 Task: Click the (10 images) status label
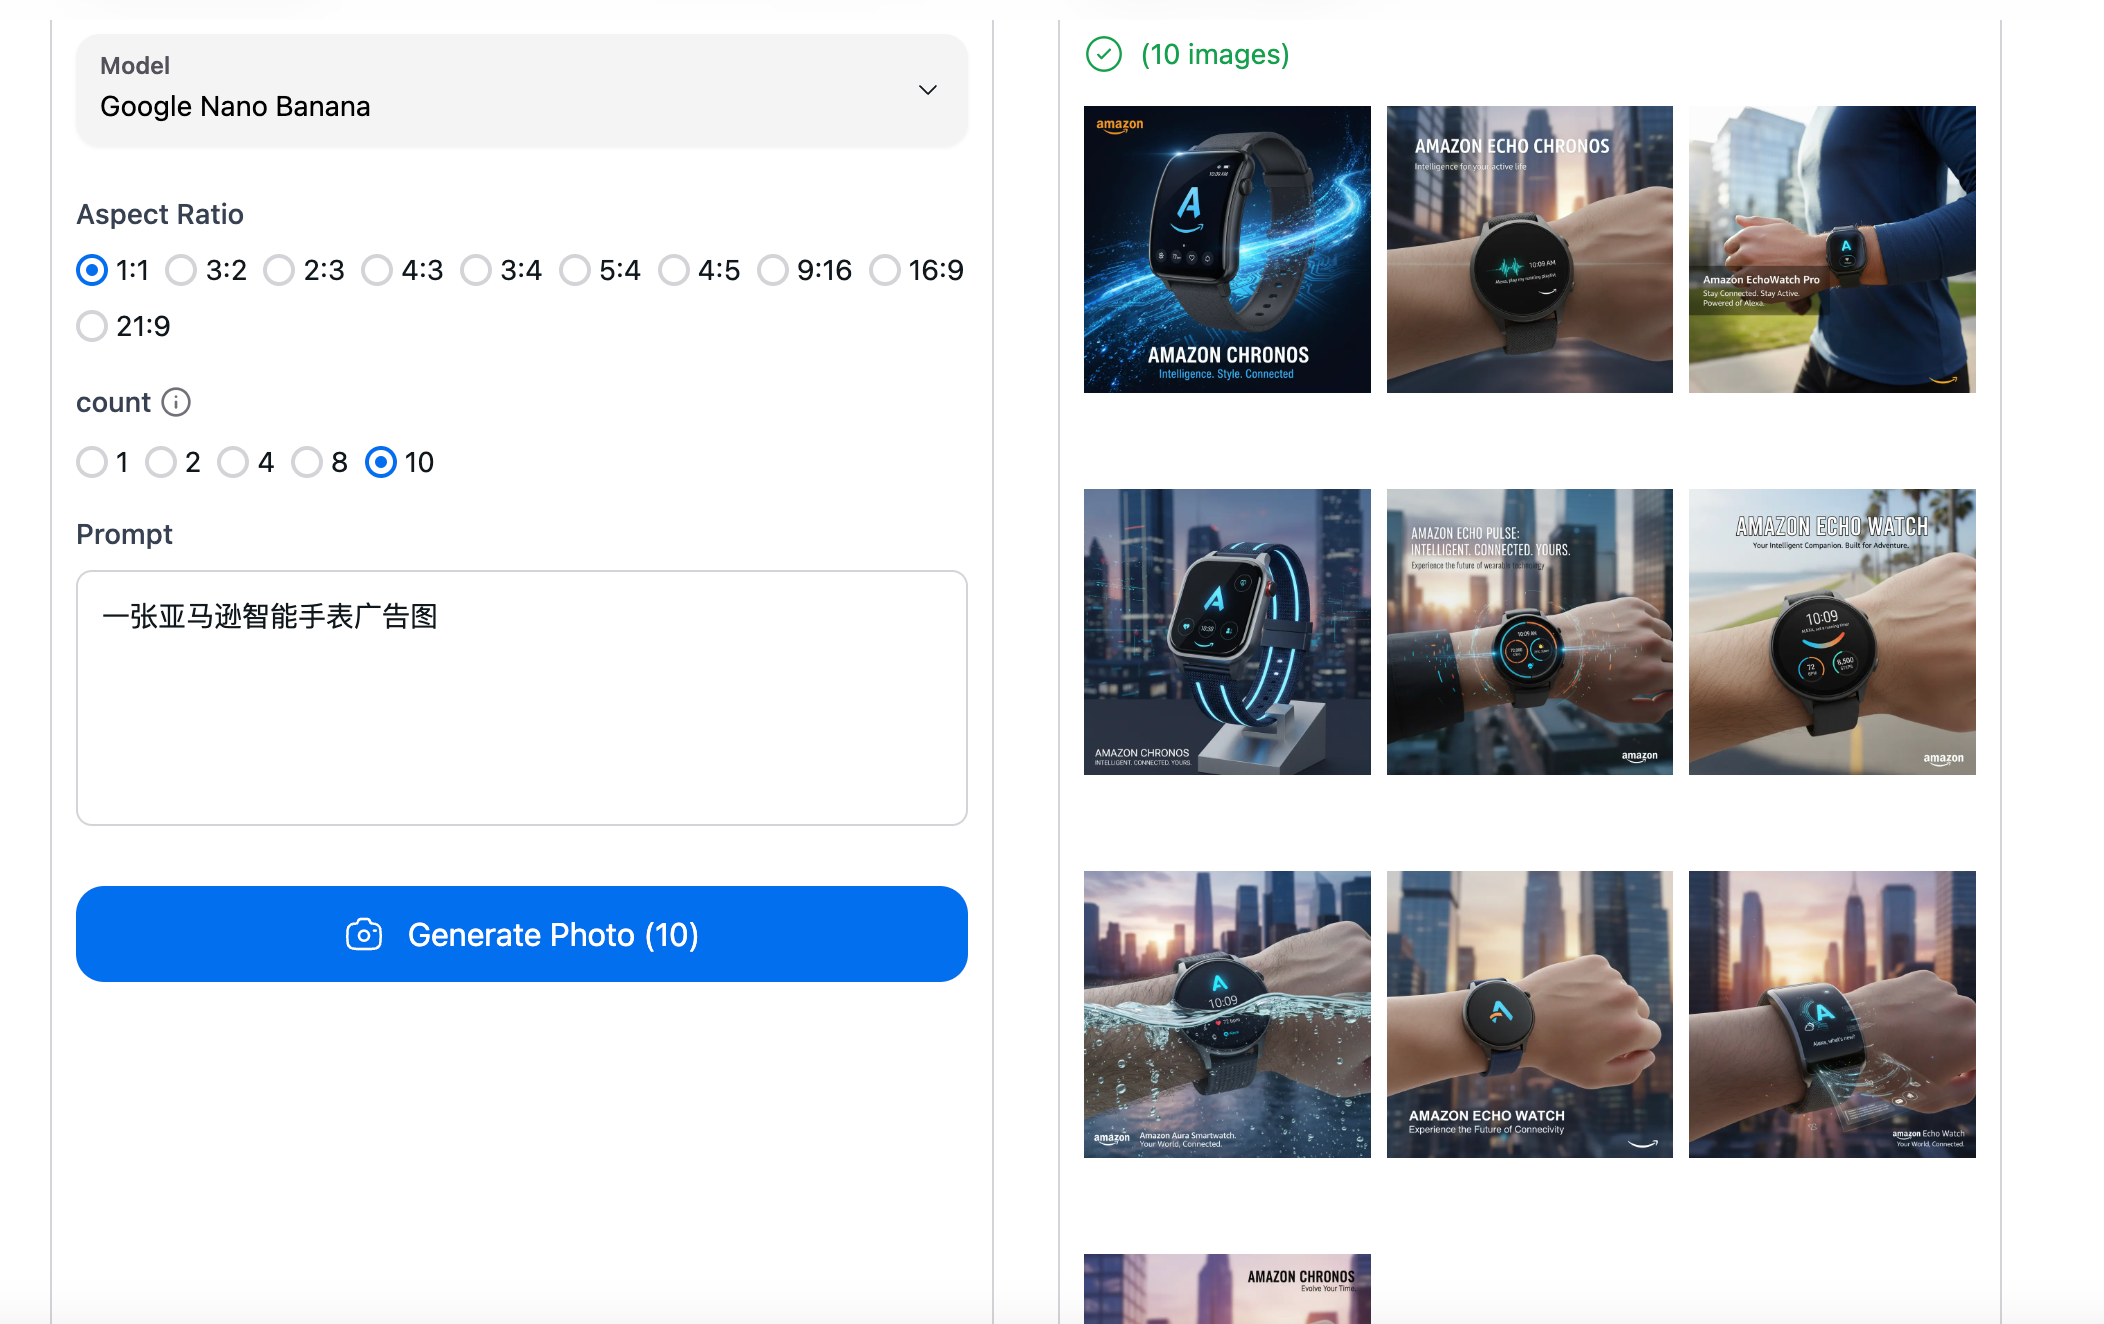tap(1215, 54)
